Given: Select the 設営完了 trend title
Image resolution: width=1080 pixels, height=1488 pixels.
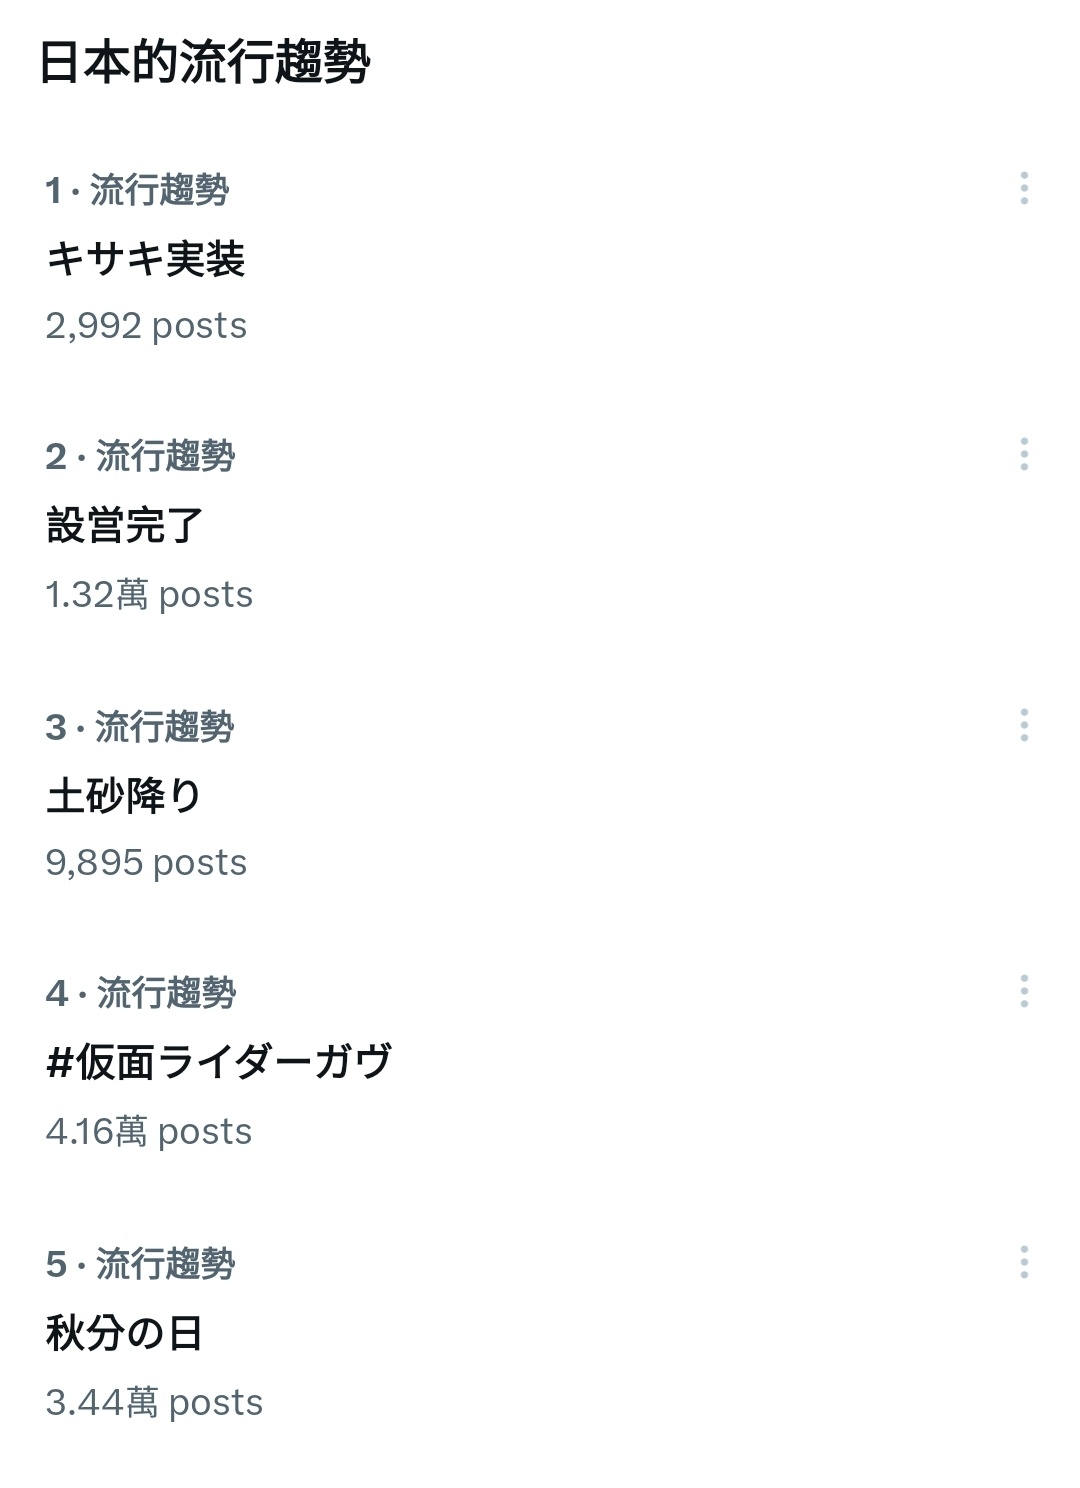Looking at the screenshot, I should coord(125,526).
